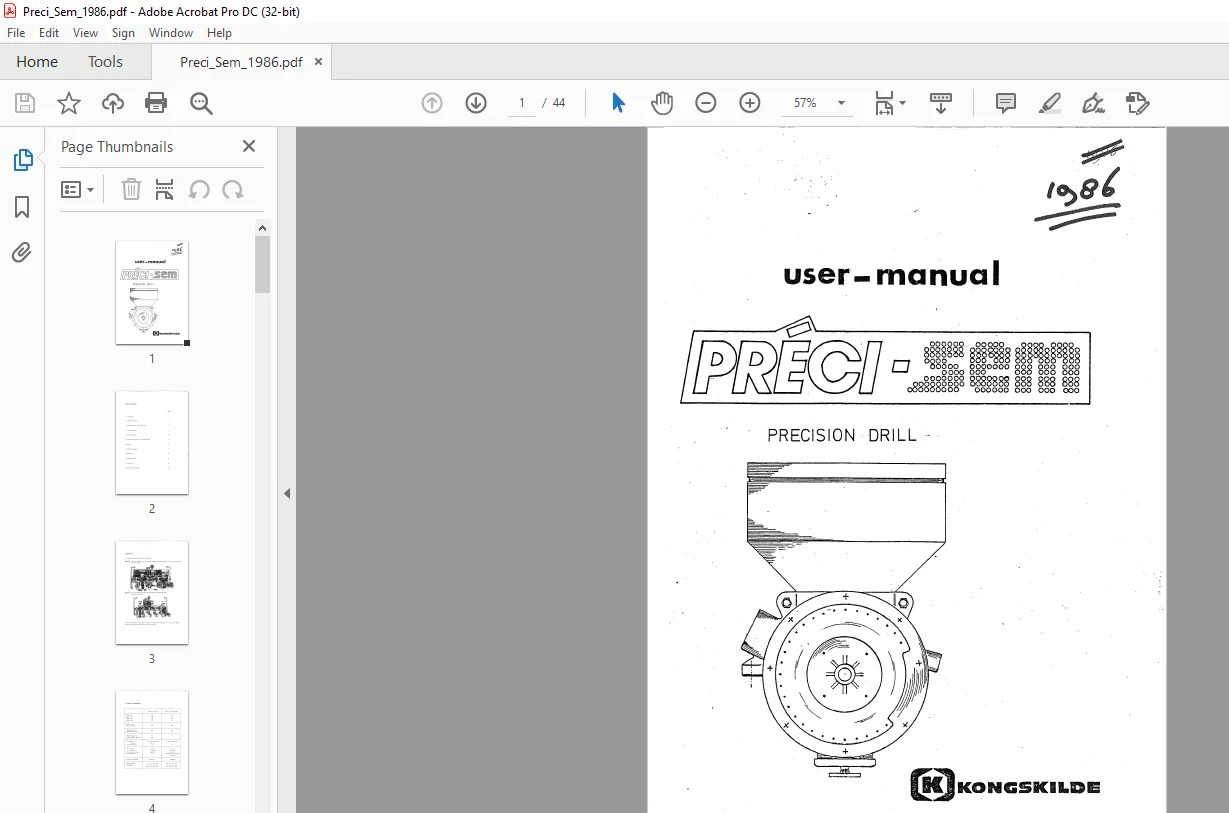This screenshot has width=1229, height=813.
Task: Open the Attachments paperclip panel
Action: pyautogui.click(x=22, y=252)
